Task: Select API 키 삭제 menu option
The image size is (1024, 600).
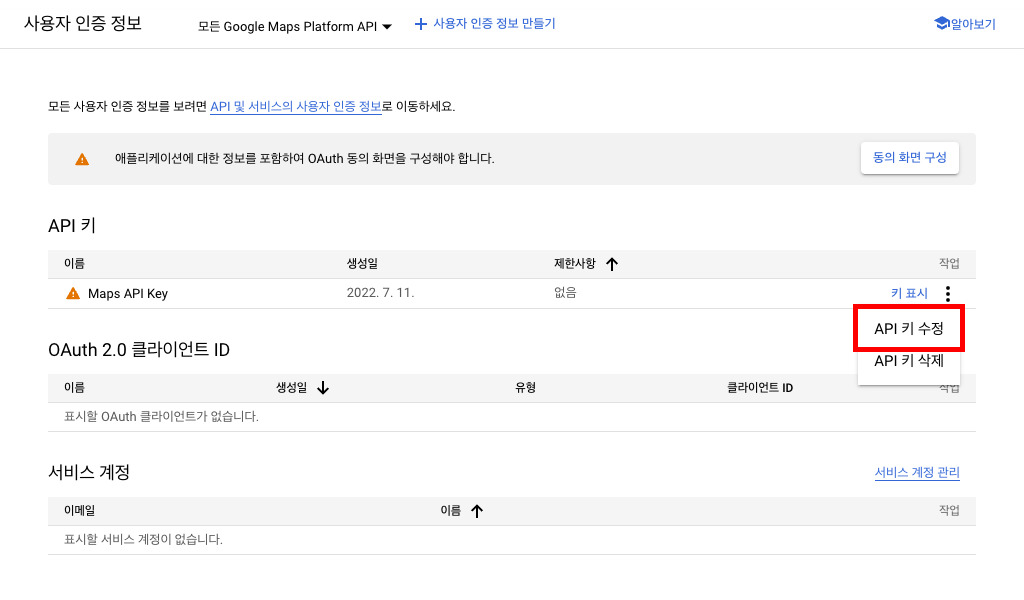Action: point(908,361)
